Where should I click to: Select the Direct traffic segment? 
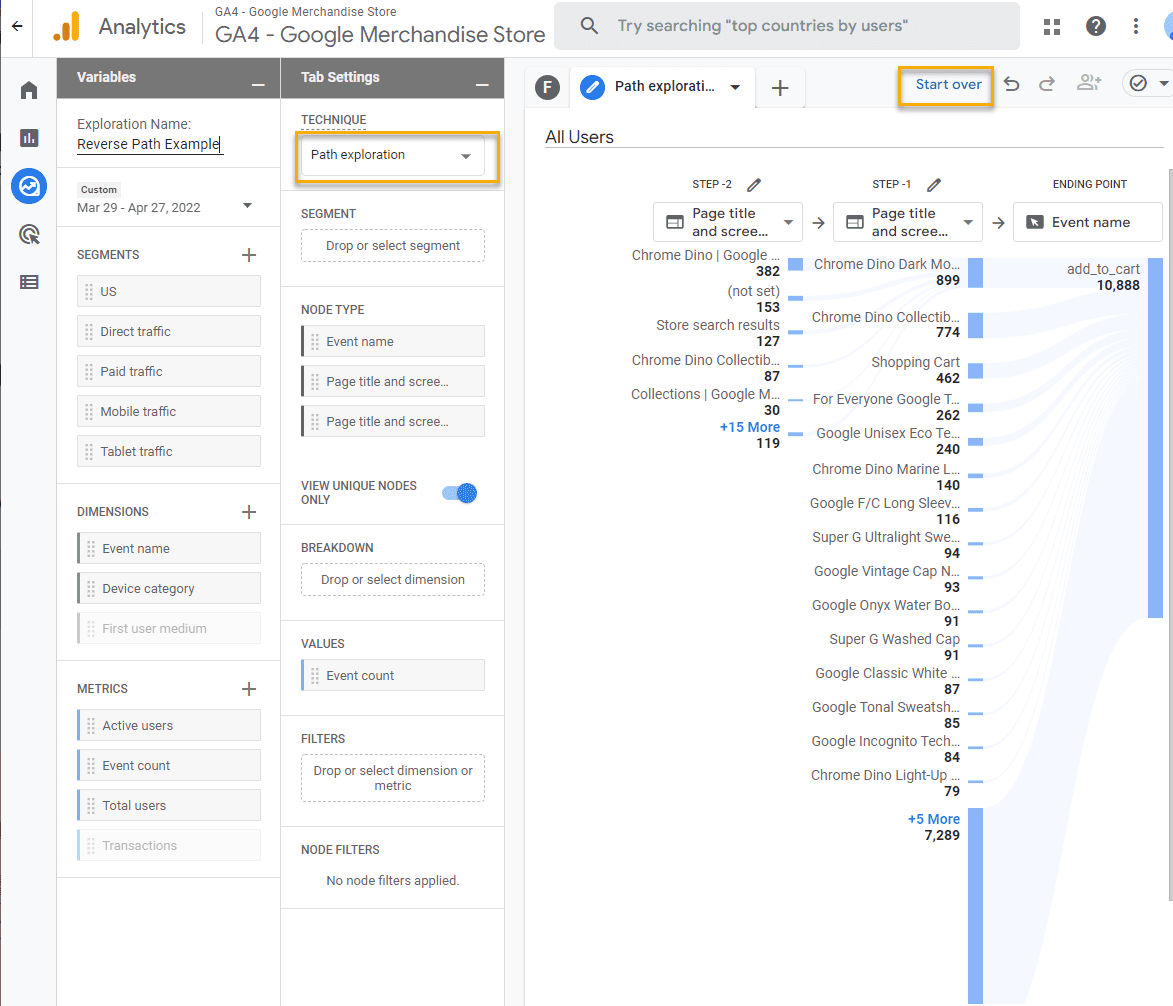169,331
